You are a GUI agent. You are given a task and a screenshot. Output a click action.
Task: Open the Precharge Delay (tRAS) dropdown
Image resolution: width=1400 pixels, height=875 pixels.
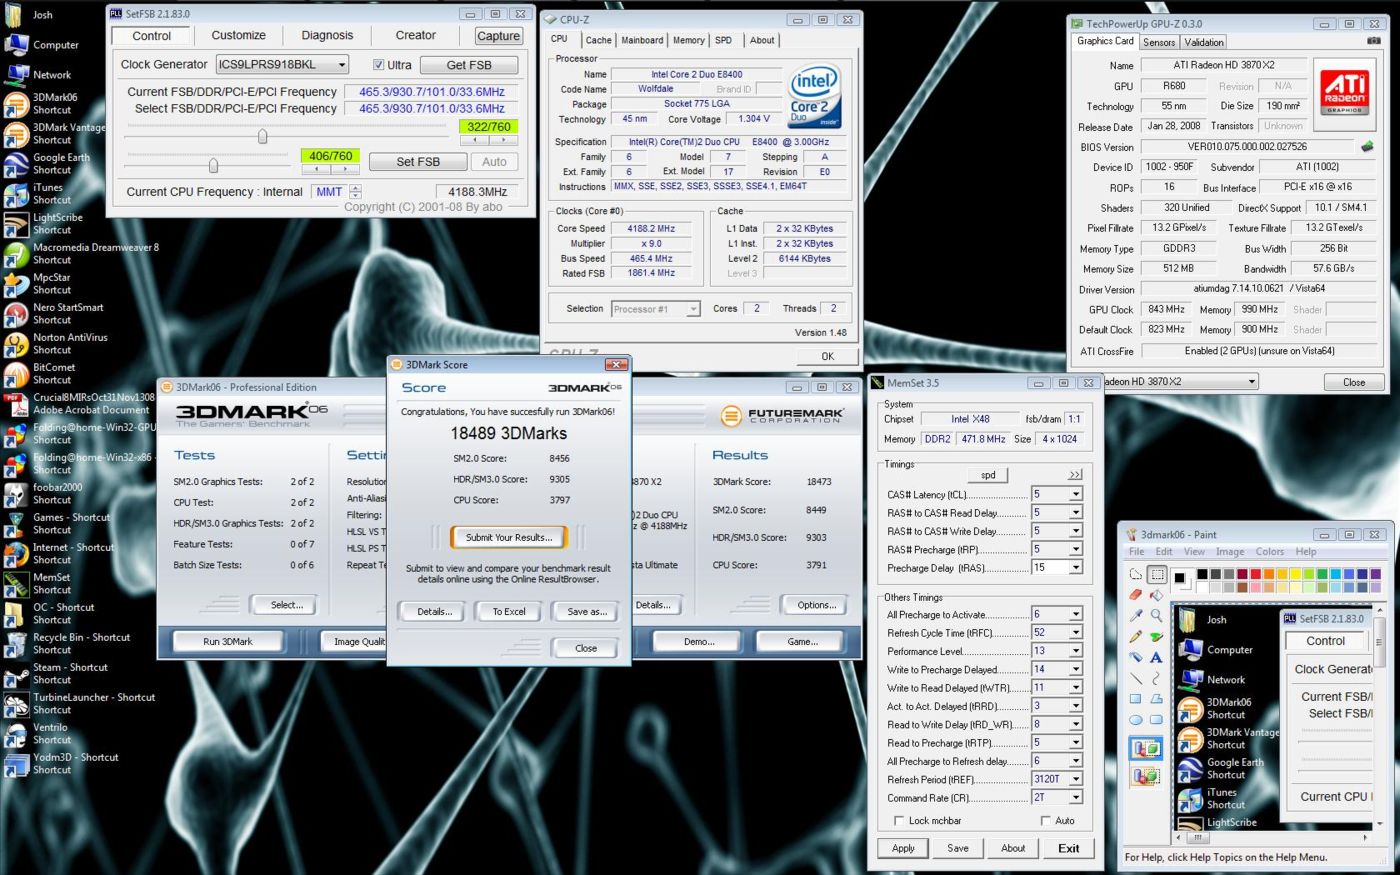point(1076,567)
